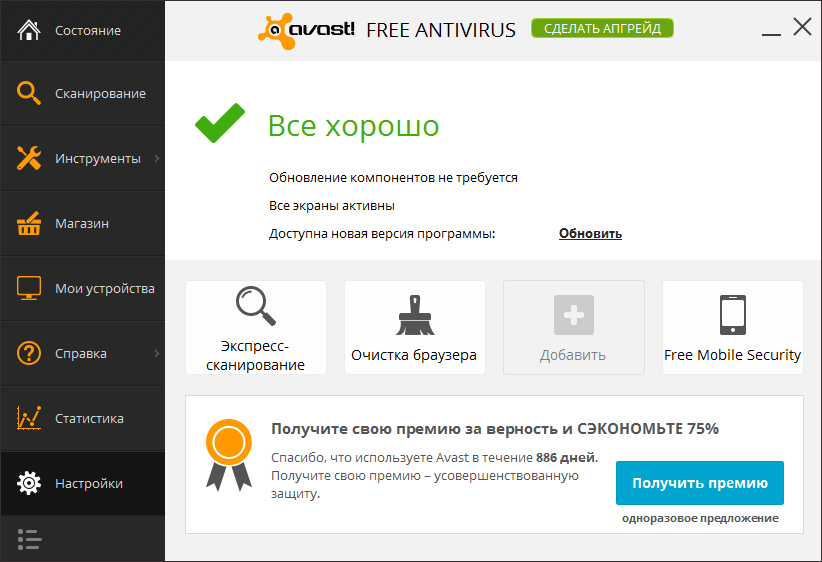Click 'Все экраны активны' text
Viewport: 822px width, 562px height.
(x=332, y=206)
